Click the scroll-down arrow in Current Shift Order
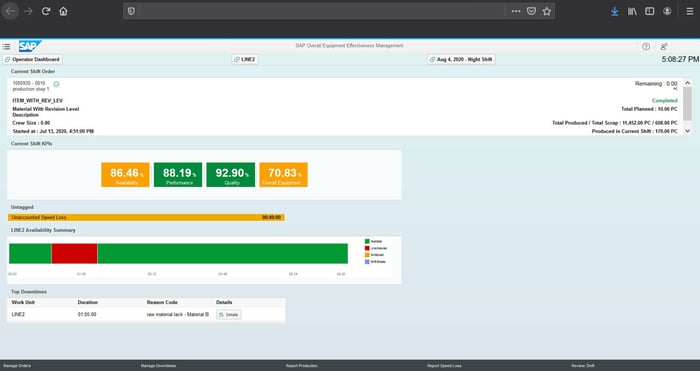 (688, 131)
